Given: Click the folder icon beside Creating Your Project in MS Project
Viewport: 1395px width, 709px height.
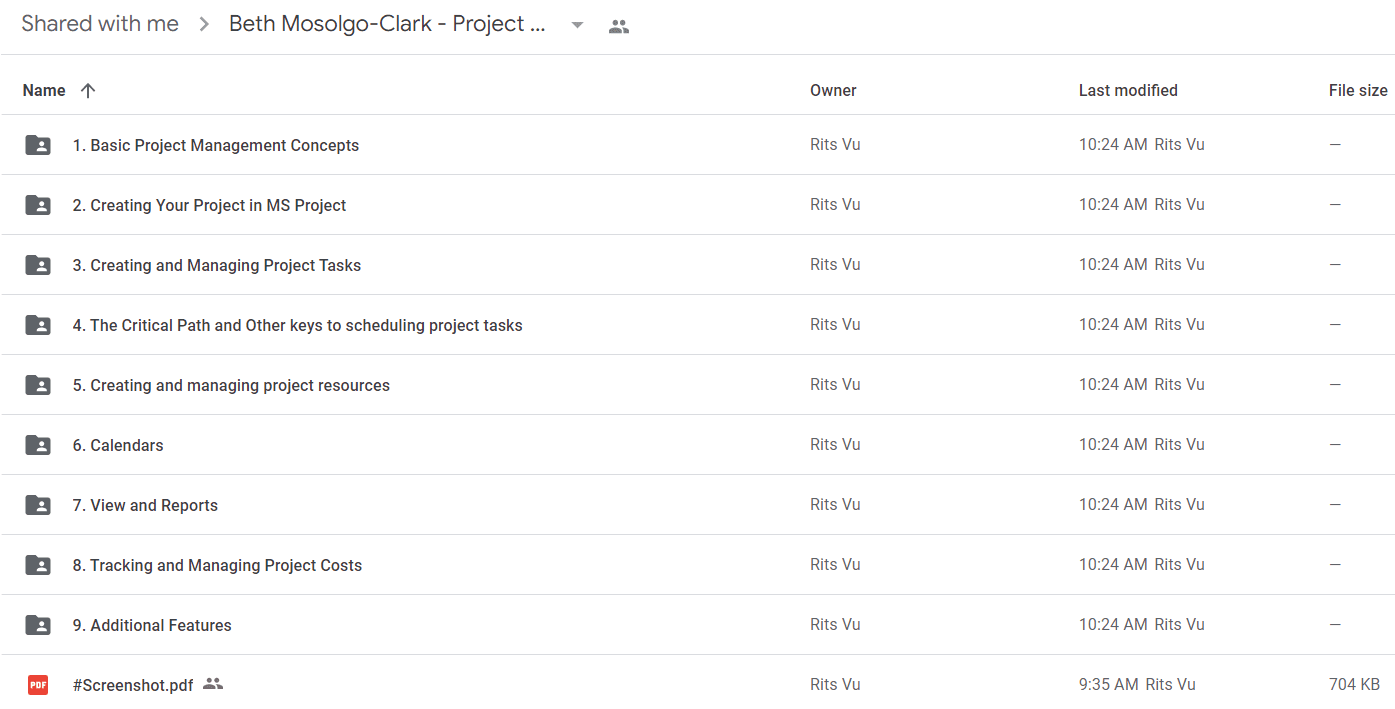Looking at the screenshot, I should click(38, 205).
